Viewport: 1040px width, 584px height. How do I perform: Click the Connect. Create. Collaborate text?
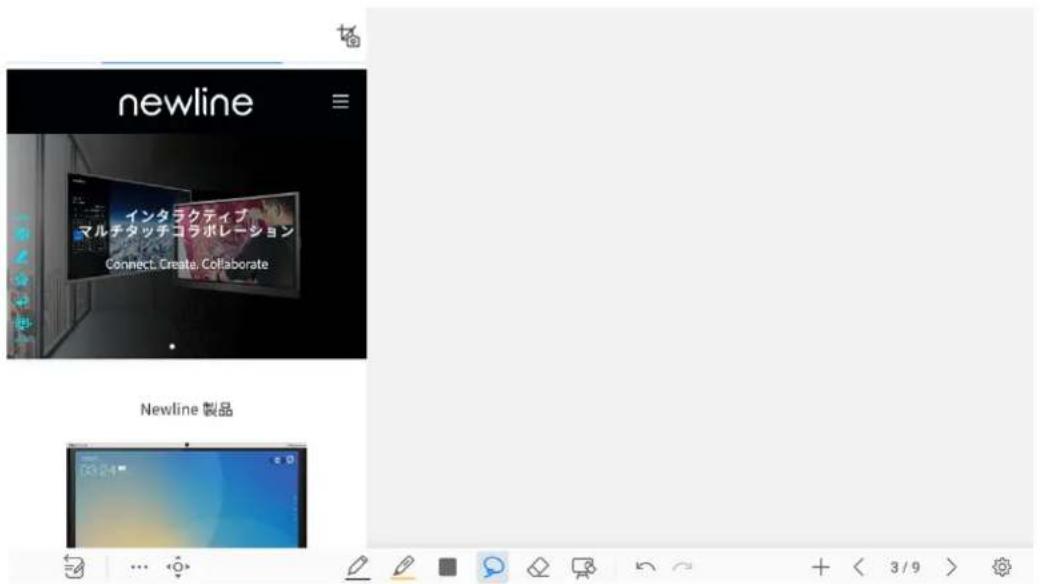tap(186, 264)
